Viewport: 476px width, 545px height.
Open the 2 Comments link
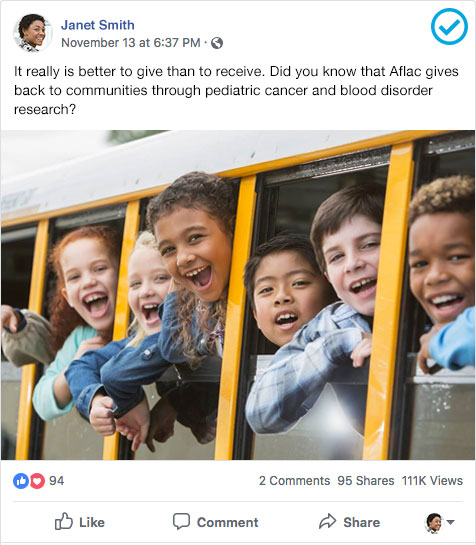(294, 481)
